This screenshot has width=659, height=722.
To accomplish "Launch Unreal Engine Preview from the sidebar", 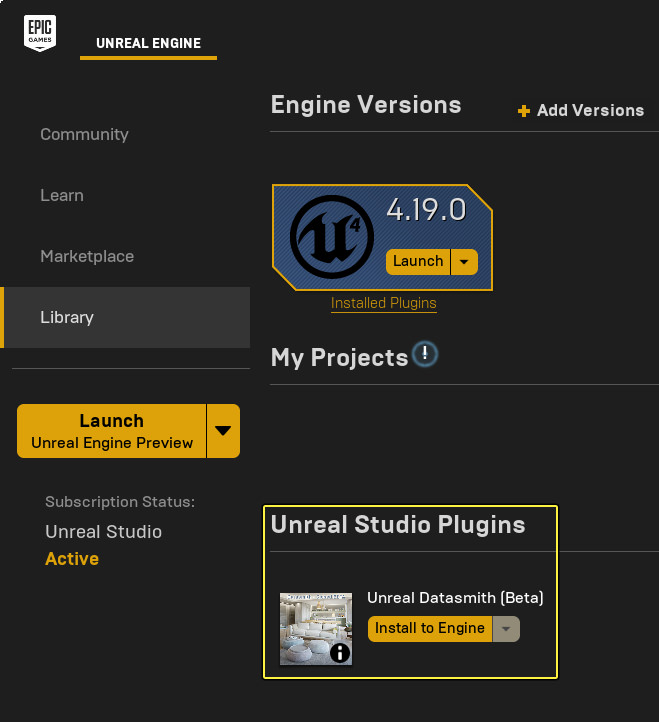I will coord(111,431).
